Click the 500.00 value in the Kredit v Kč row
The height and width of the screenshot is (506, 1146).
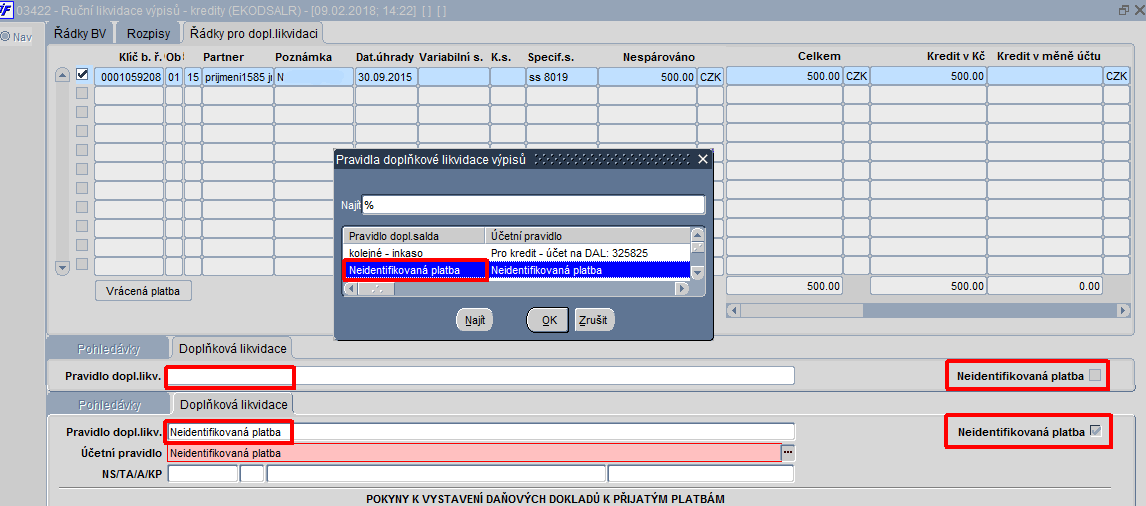927,76
